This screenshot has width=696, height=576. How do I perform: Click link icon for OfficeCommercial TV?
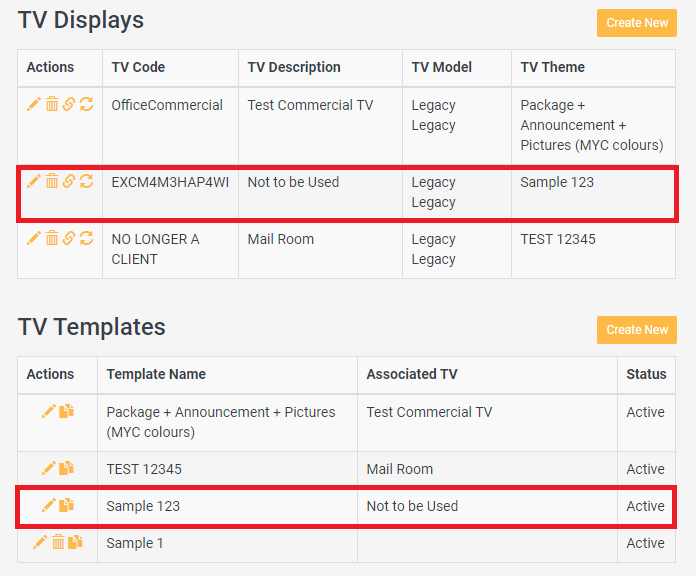[x=69, y=105]
